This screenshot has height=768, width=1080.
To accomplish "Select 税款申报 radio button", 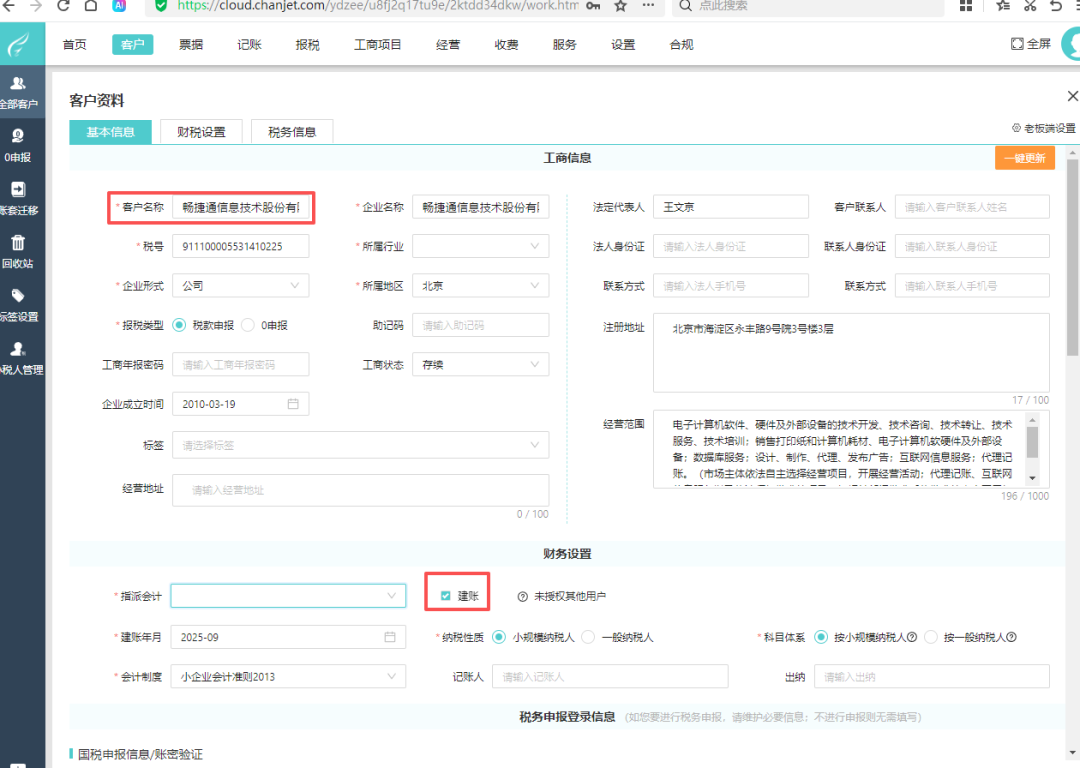I will (179, 325).
